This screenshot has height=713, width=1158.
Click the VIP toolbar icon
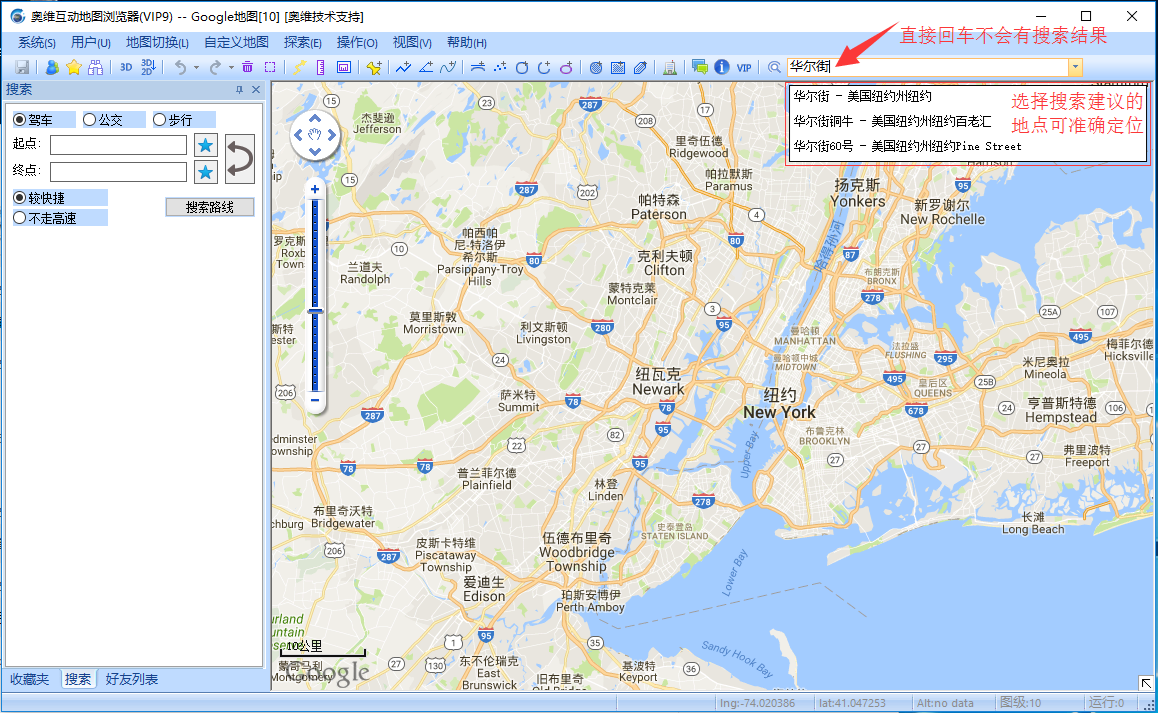[744, 67]
